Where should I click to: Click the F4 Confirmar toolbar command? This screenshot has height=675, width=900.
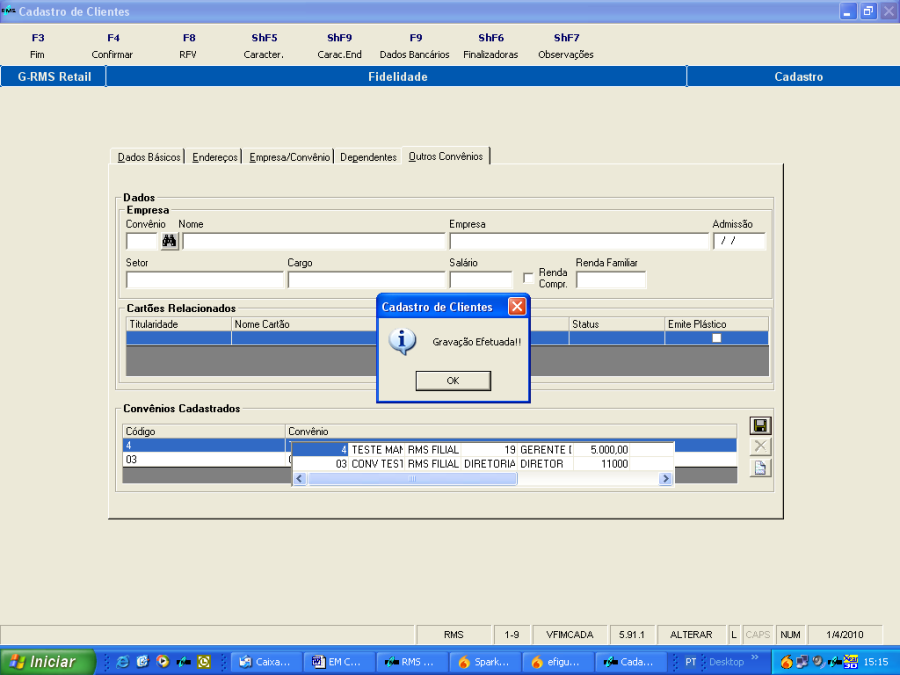[112, 46]
